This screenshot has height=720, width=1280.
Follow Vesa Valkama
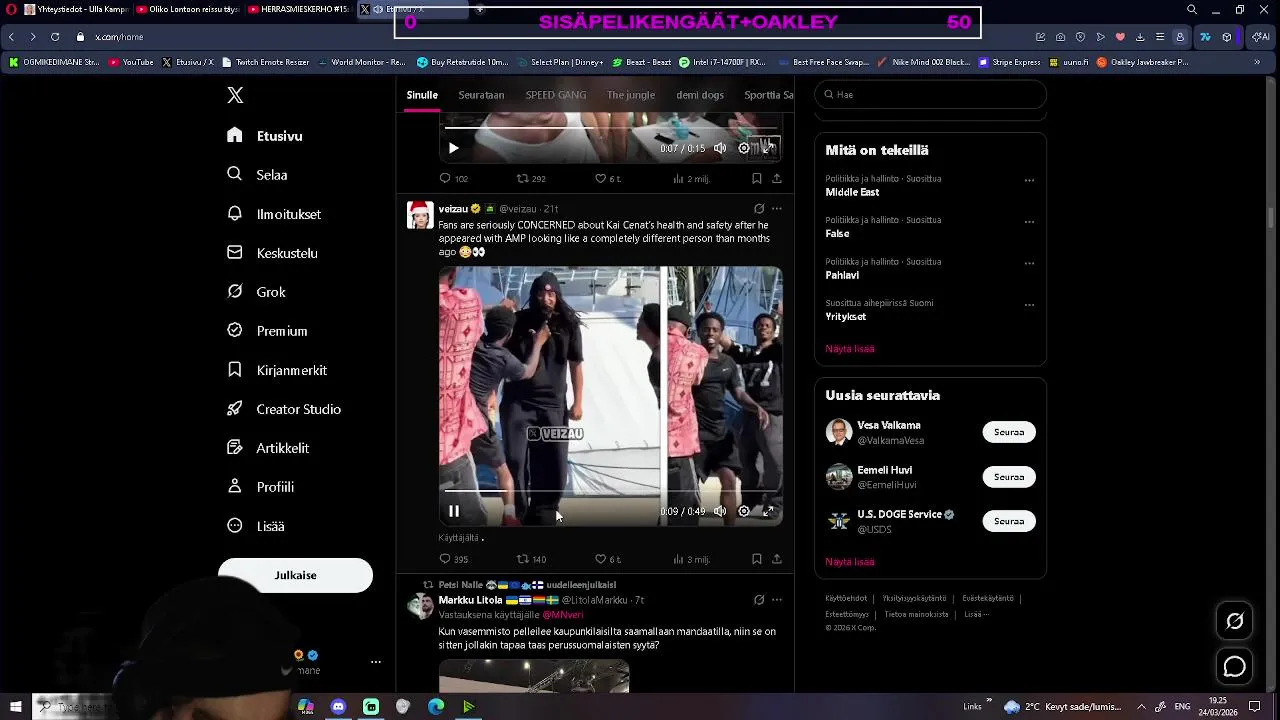coord(1009,433)
